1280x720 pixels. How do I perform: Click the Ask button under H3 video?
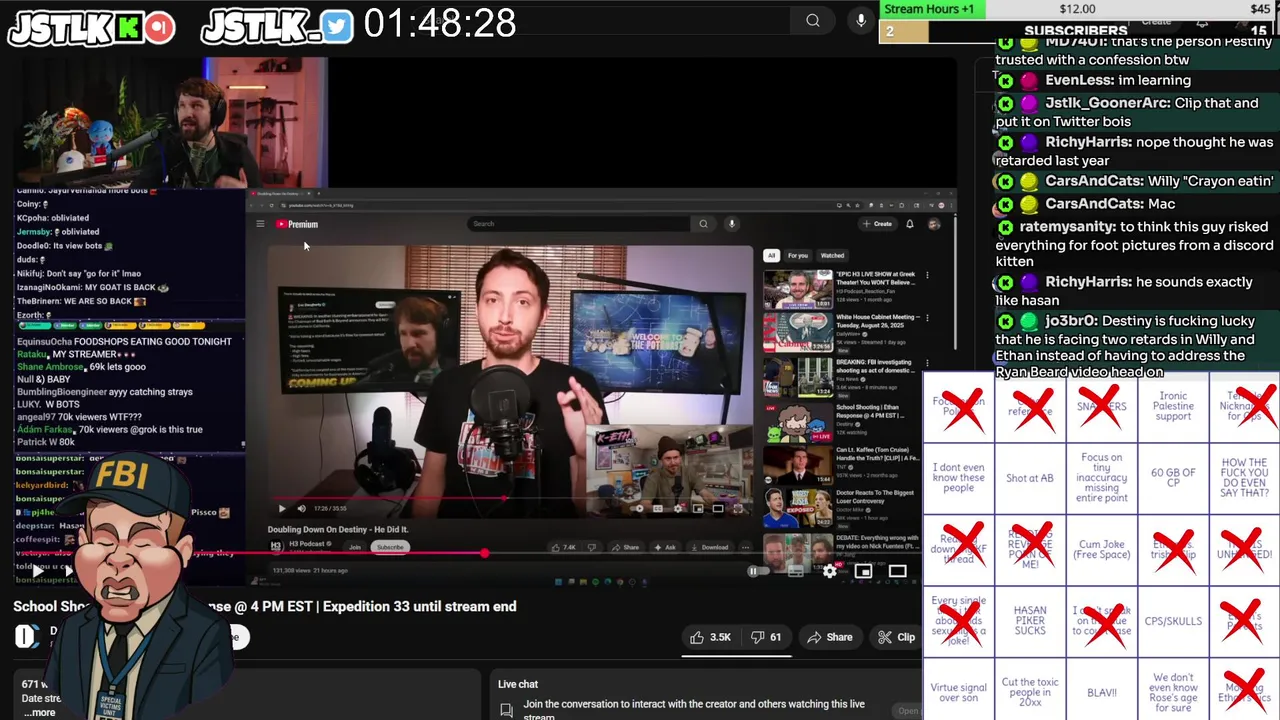666,547
